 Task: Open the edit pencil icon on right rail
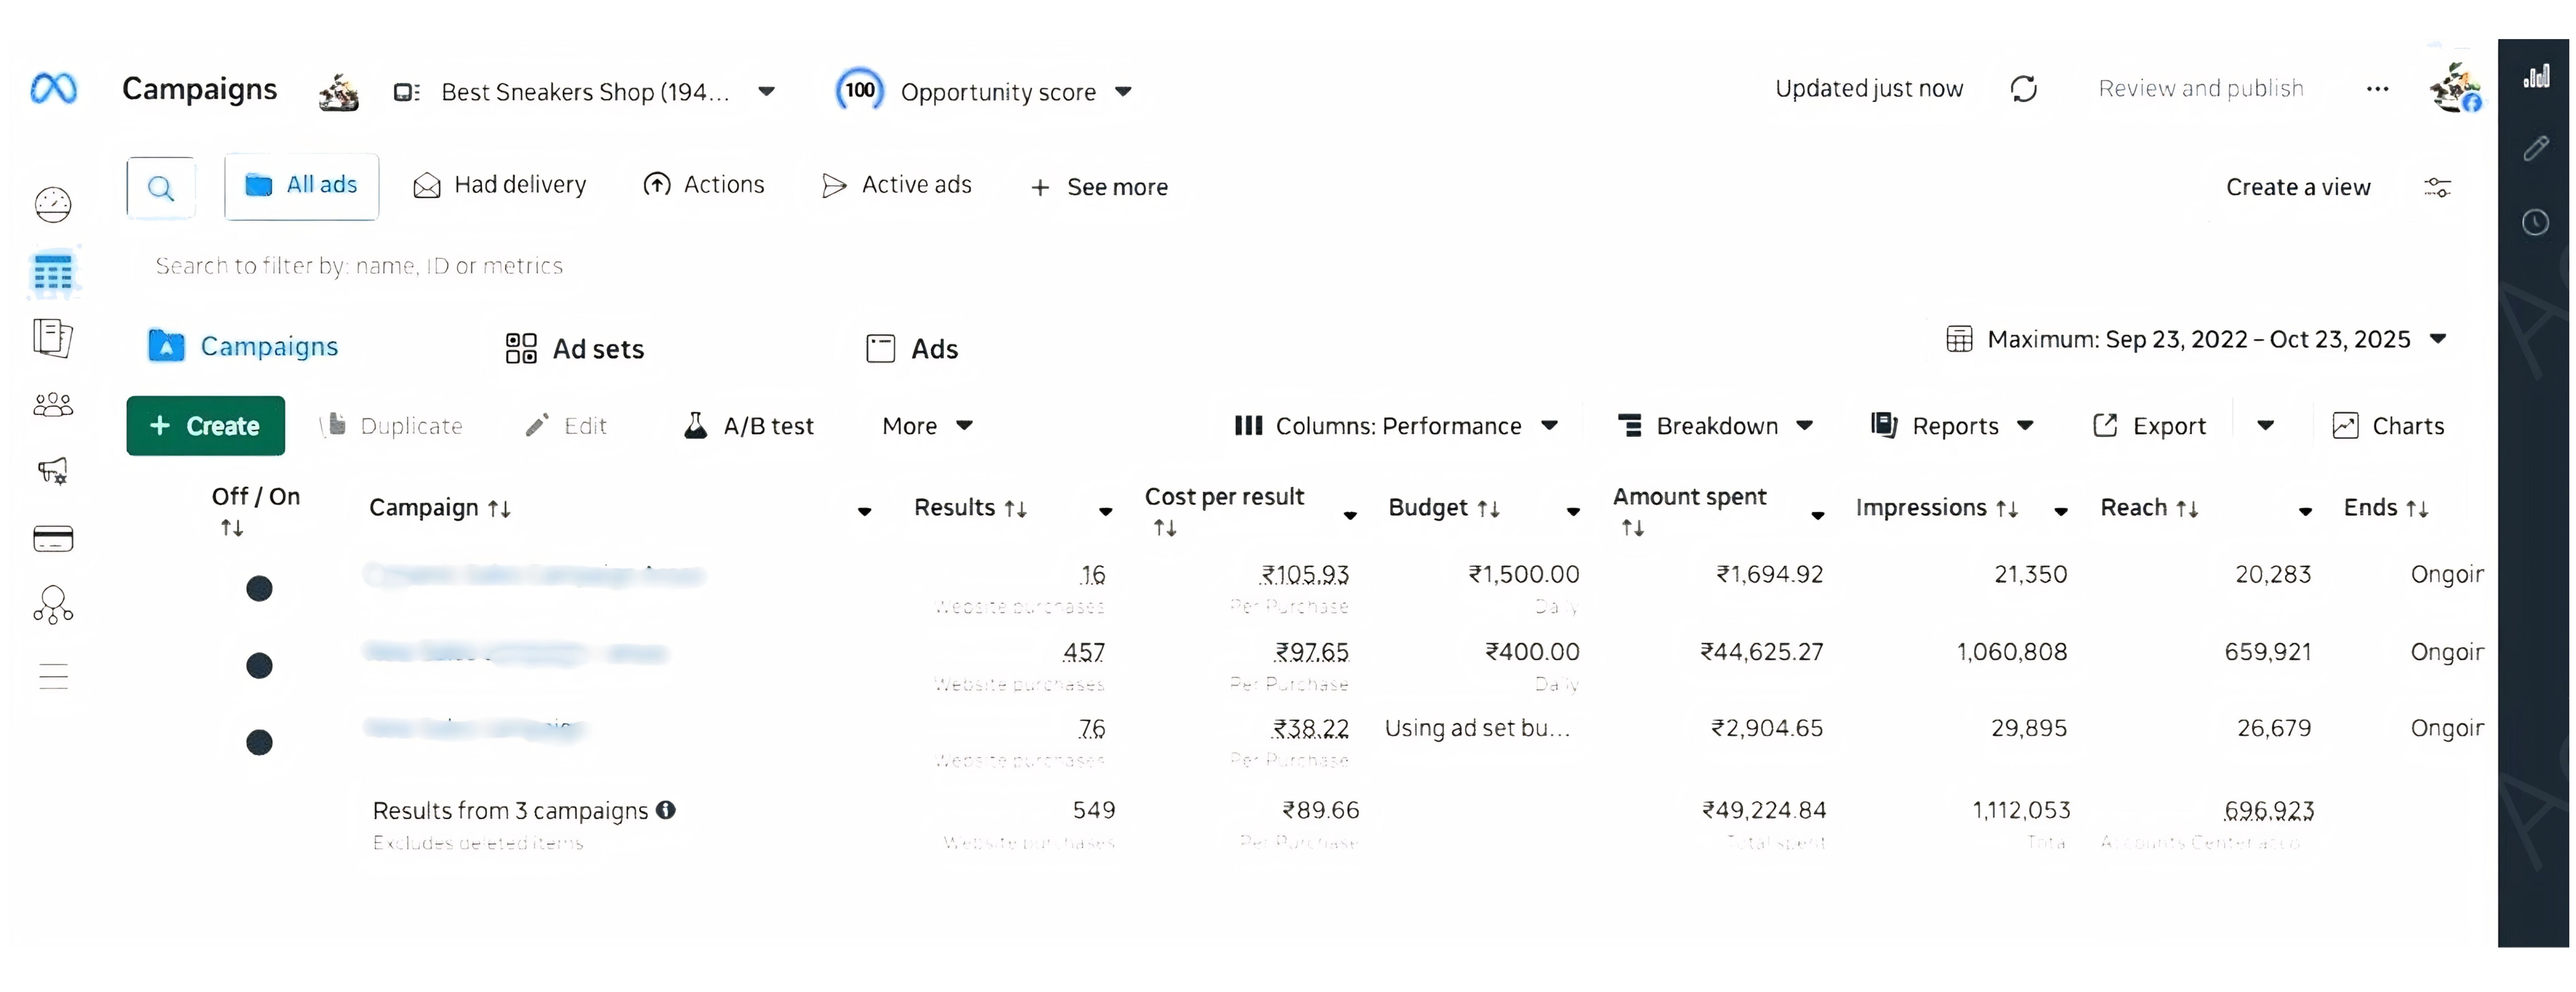[x=2536, y=149]
